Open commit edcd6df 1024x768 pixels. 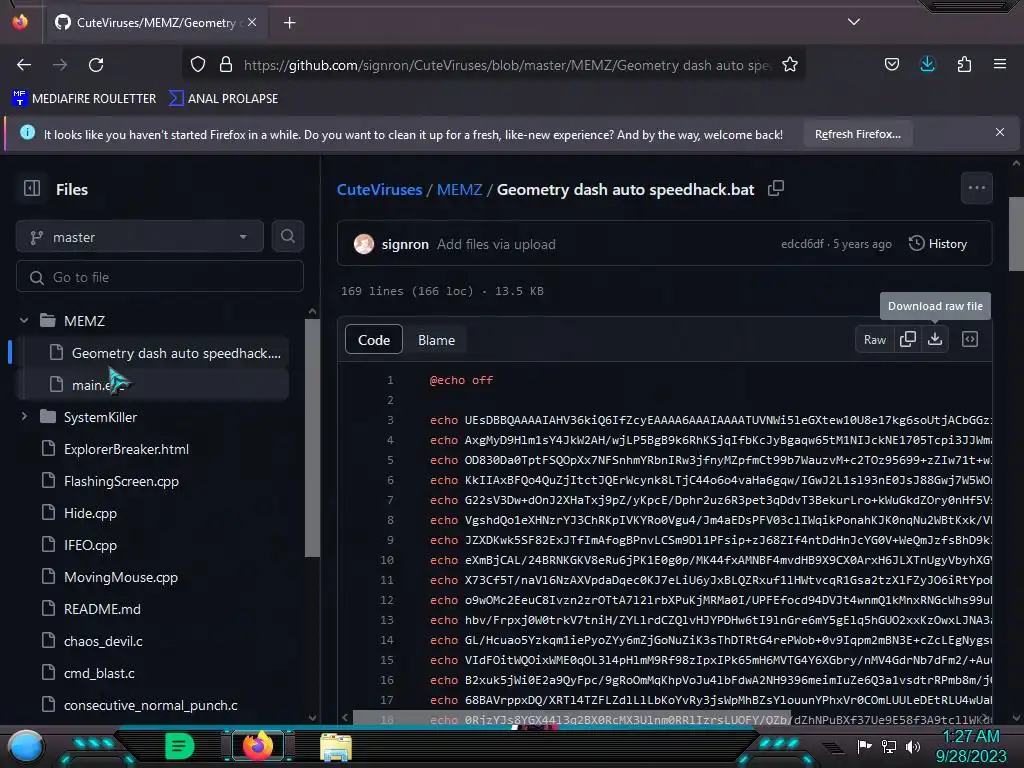tap(802, 244)
